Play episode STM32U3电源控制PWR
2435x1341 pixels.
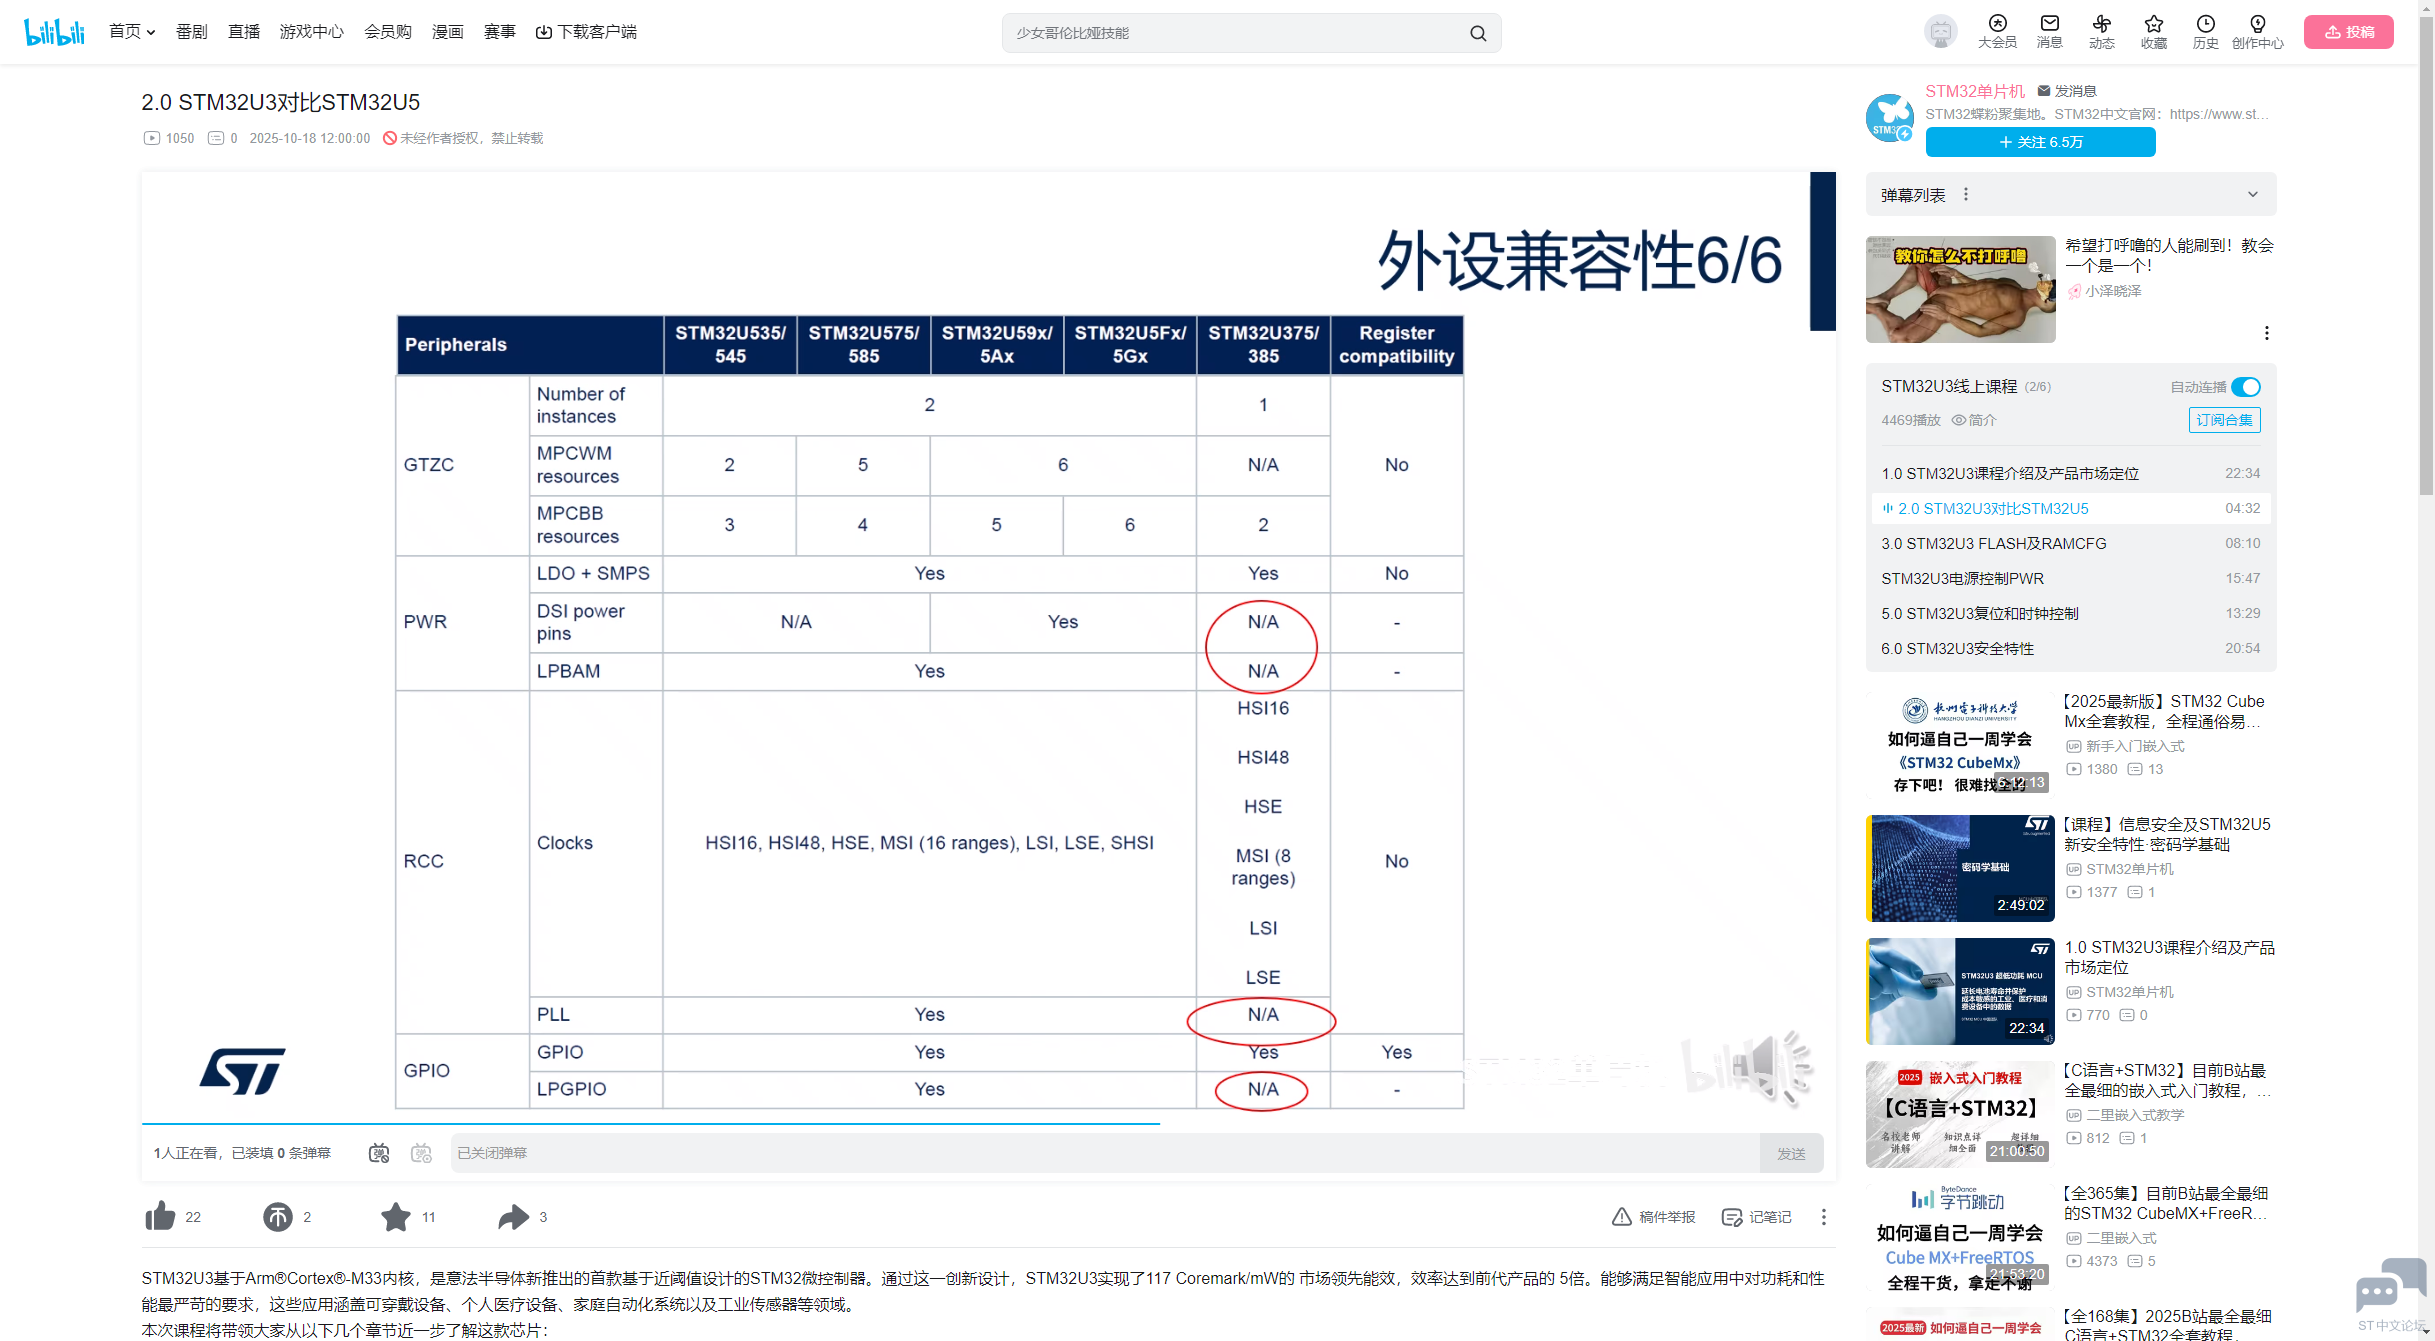(x=2071, y=578)
